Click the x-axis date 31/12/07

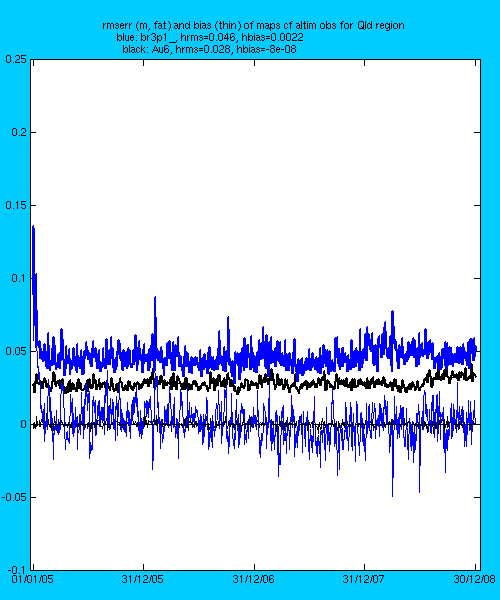pos(363,579)
